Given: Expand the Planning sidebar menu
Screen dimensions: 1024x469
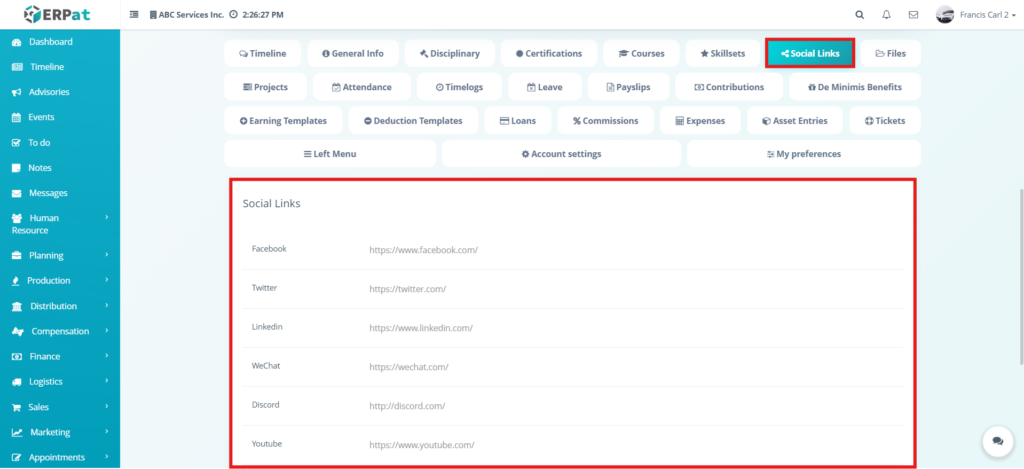Looking at the screenshot, I should coord(60,255).
